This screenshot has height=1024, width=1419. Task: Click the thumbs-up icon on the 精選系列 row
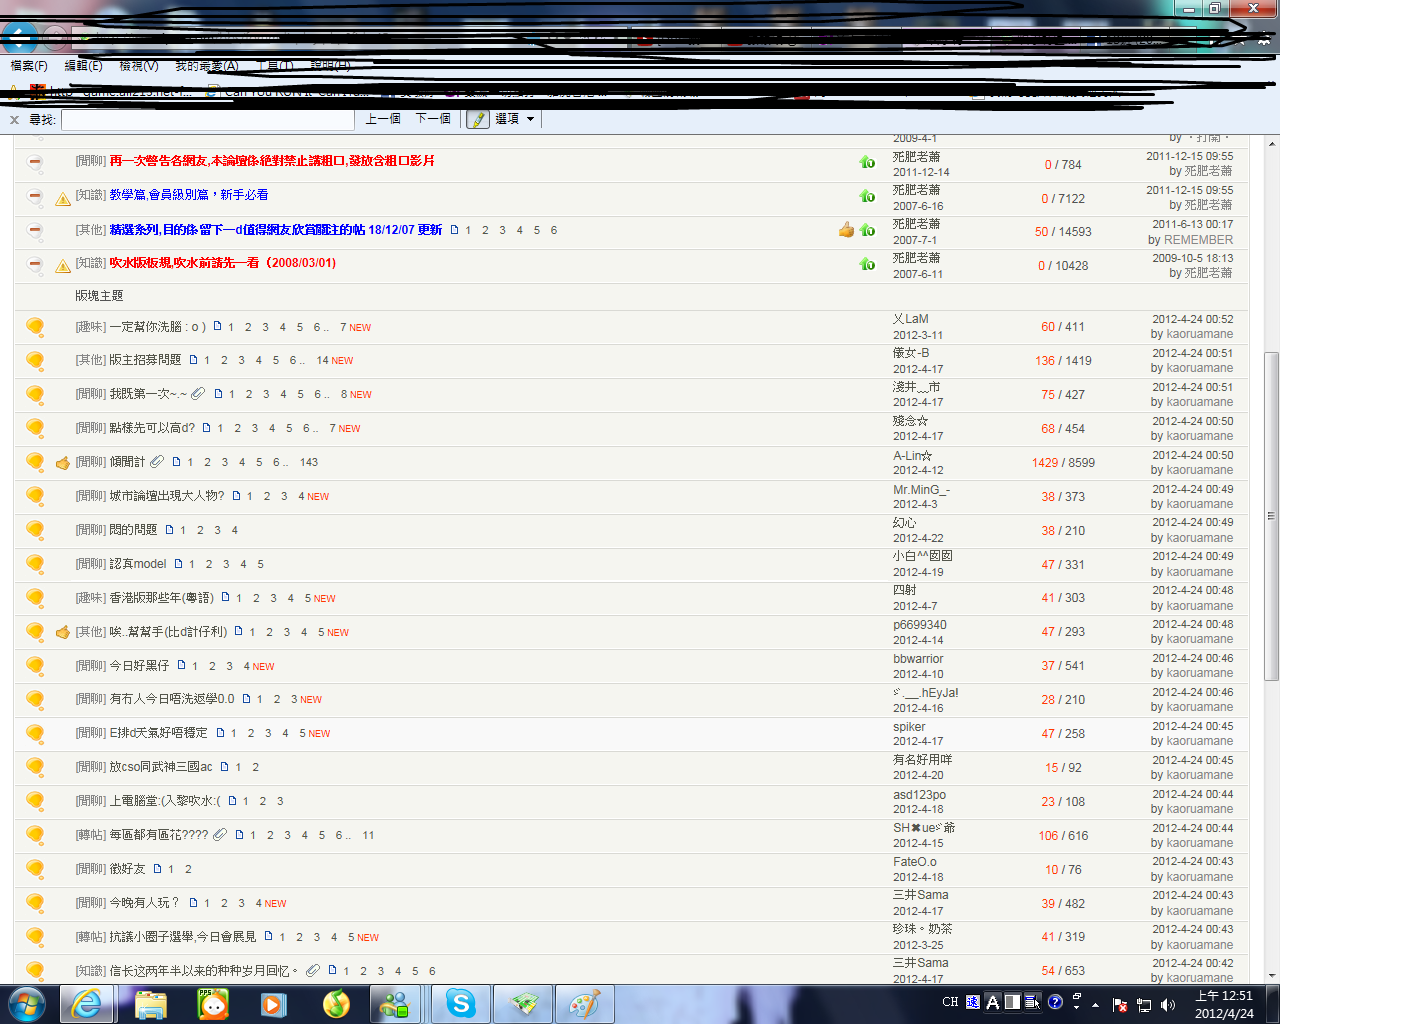(847, 230)
